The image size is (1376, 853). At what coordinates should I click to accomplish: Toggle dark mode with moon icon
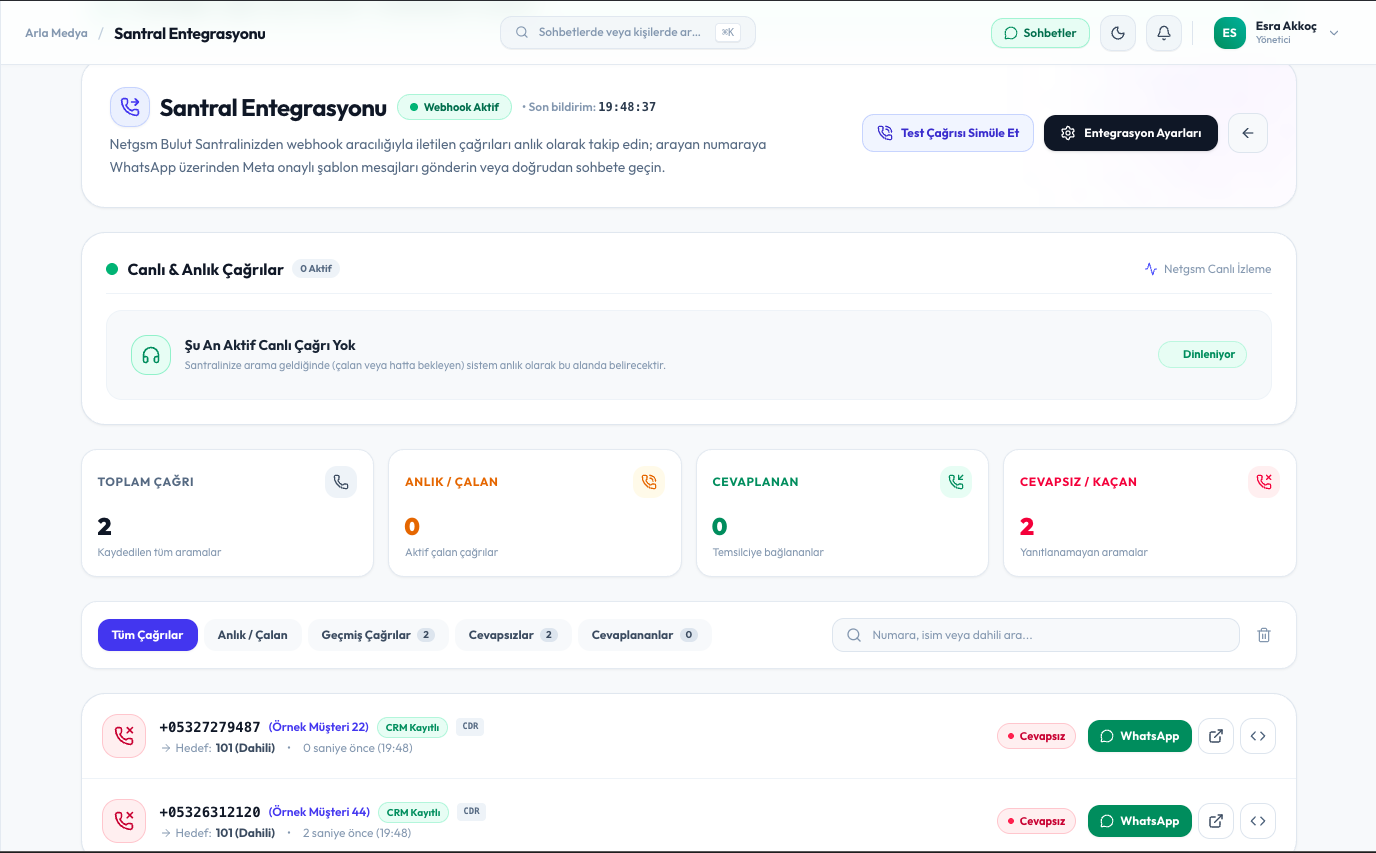1118,33
